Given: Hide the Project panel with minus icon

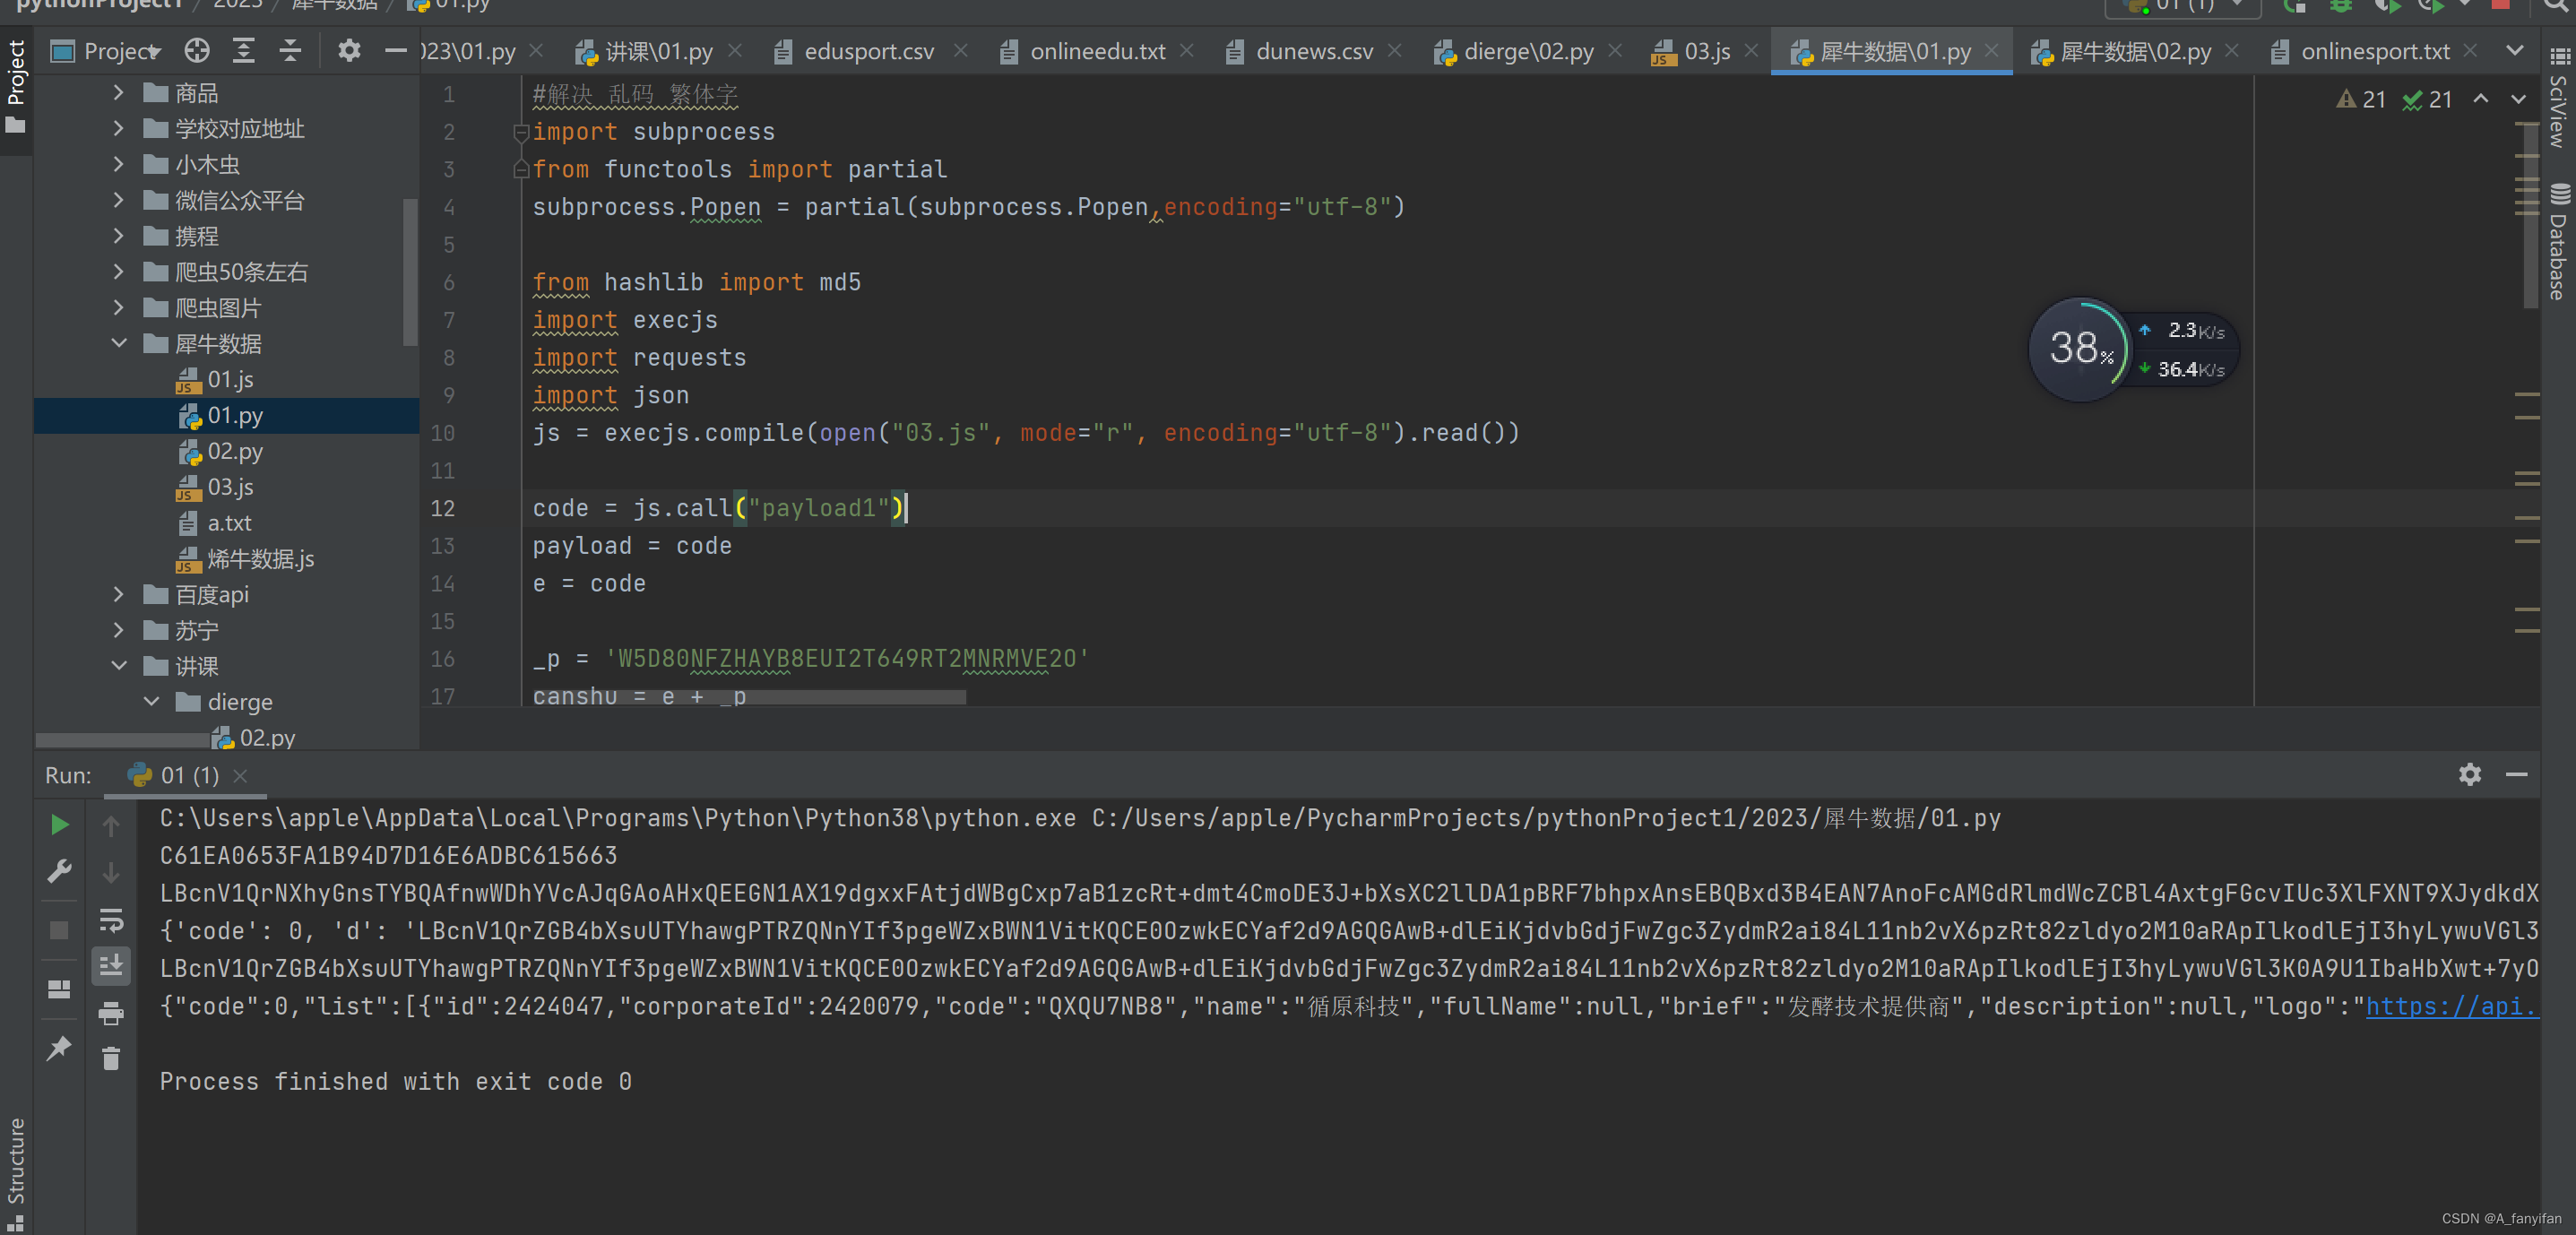Looking at the screenshot, I should point(396,50).
